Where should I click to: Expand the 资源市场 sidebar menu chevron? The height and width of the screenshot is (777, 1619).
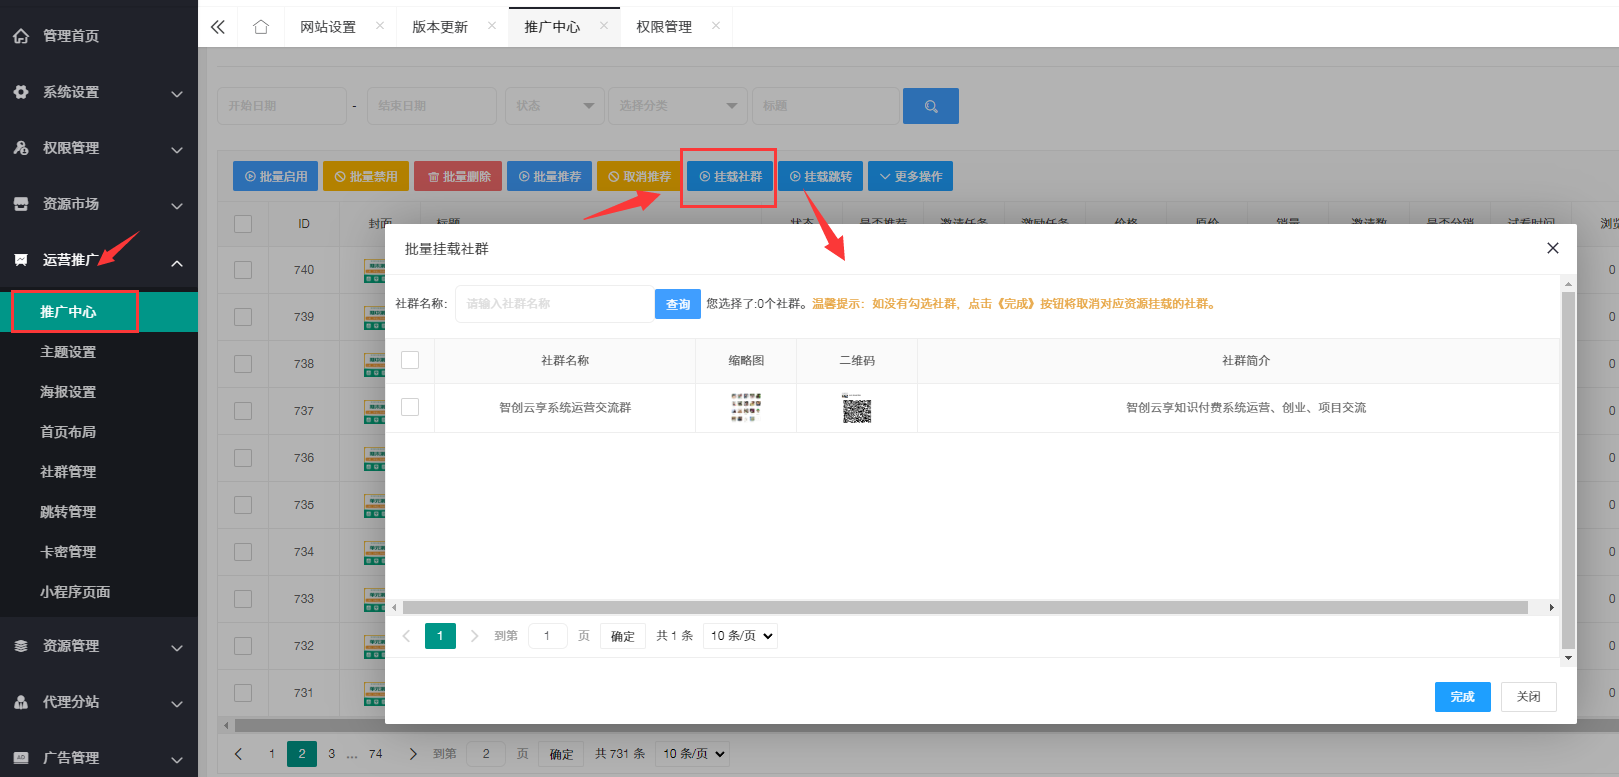click(x=177, y=205)
